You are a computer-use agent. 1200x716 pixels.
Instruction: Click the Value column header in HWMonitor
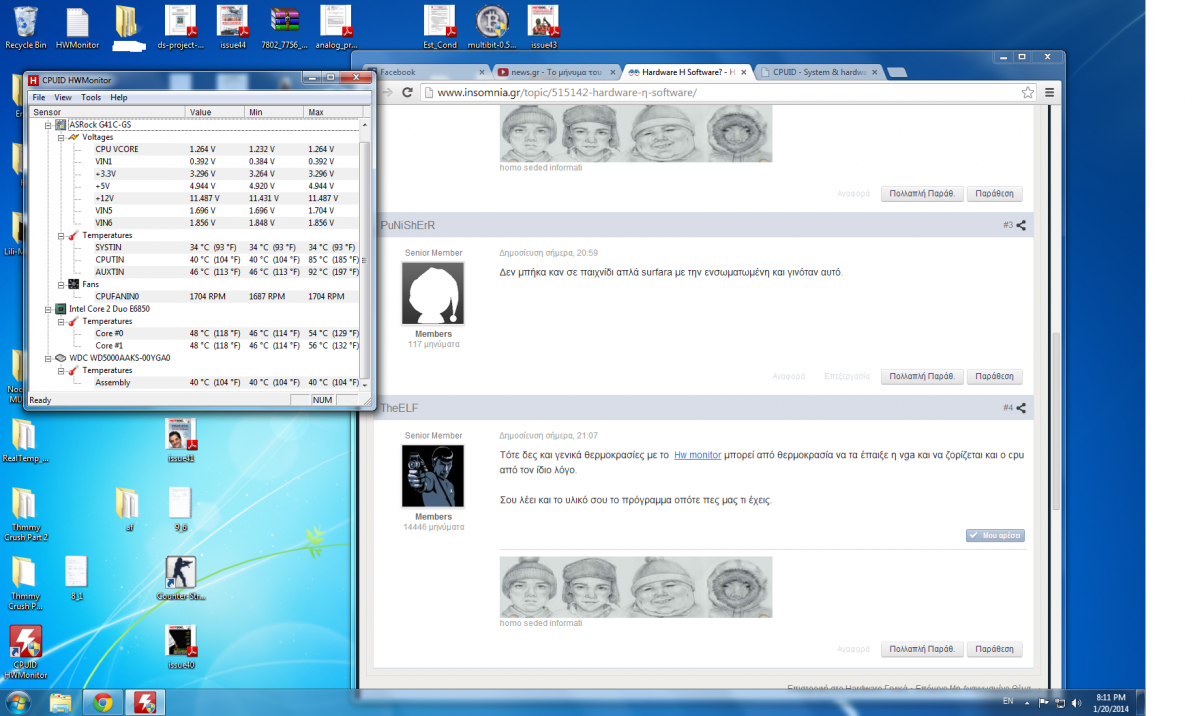coord(215,112)
